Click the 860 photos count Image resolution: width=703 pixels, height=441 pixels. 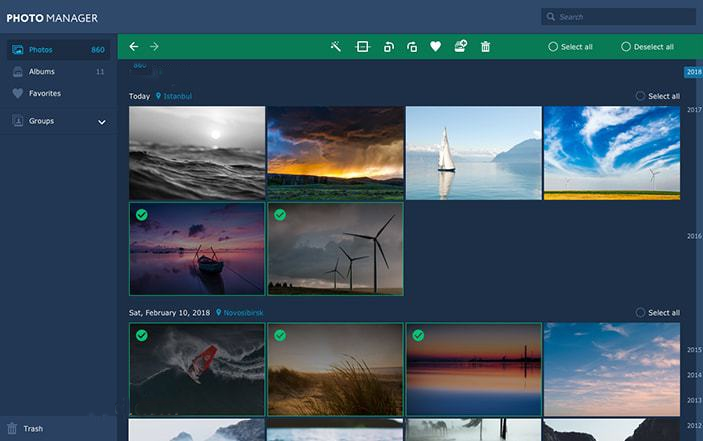pyautogui.click(x=98, y=50)
